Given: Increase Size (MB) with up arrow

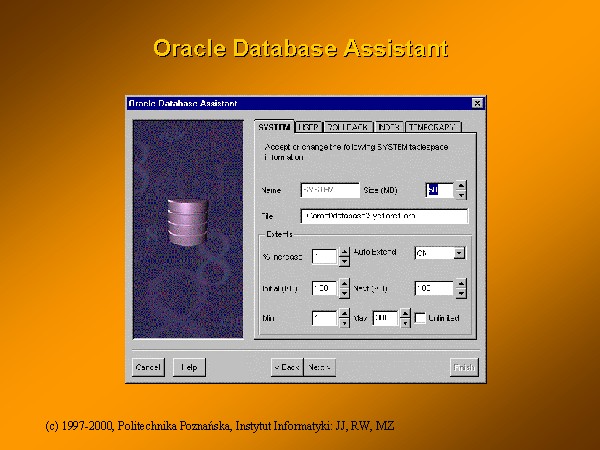Looking at the screenshot, I should (461, 186).
